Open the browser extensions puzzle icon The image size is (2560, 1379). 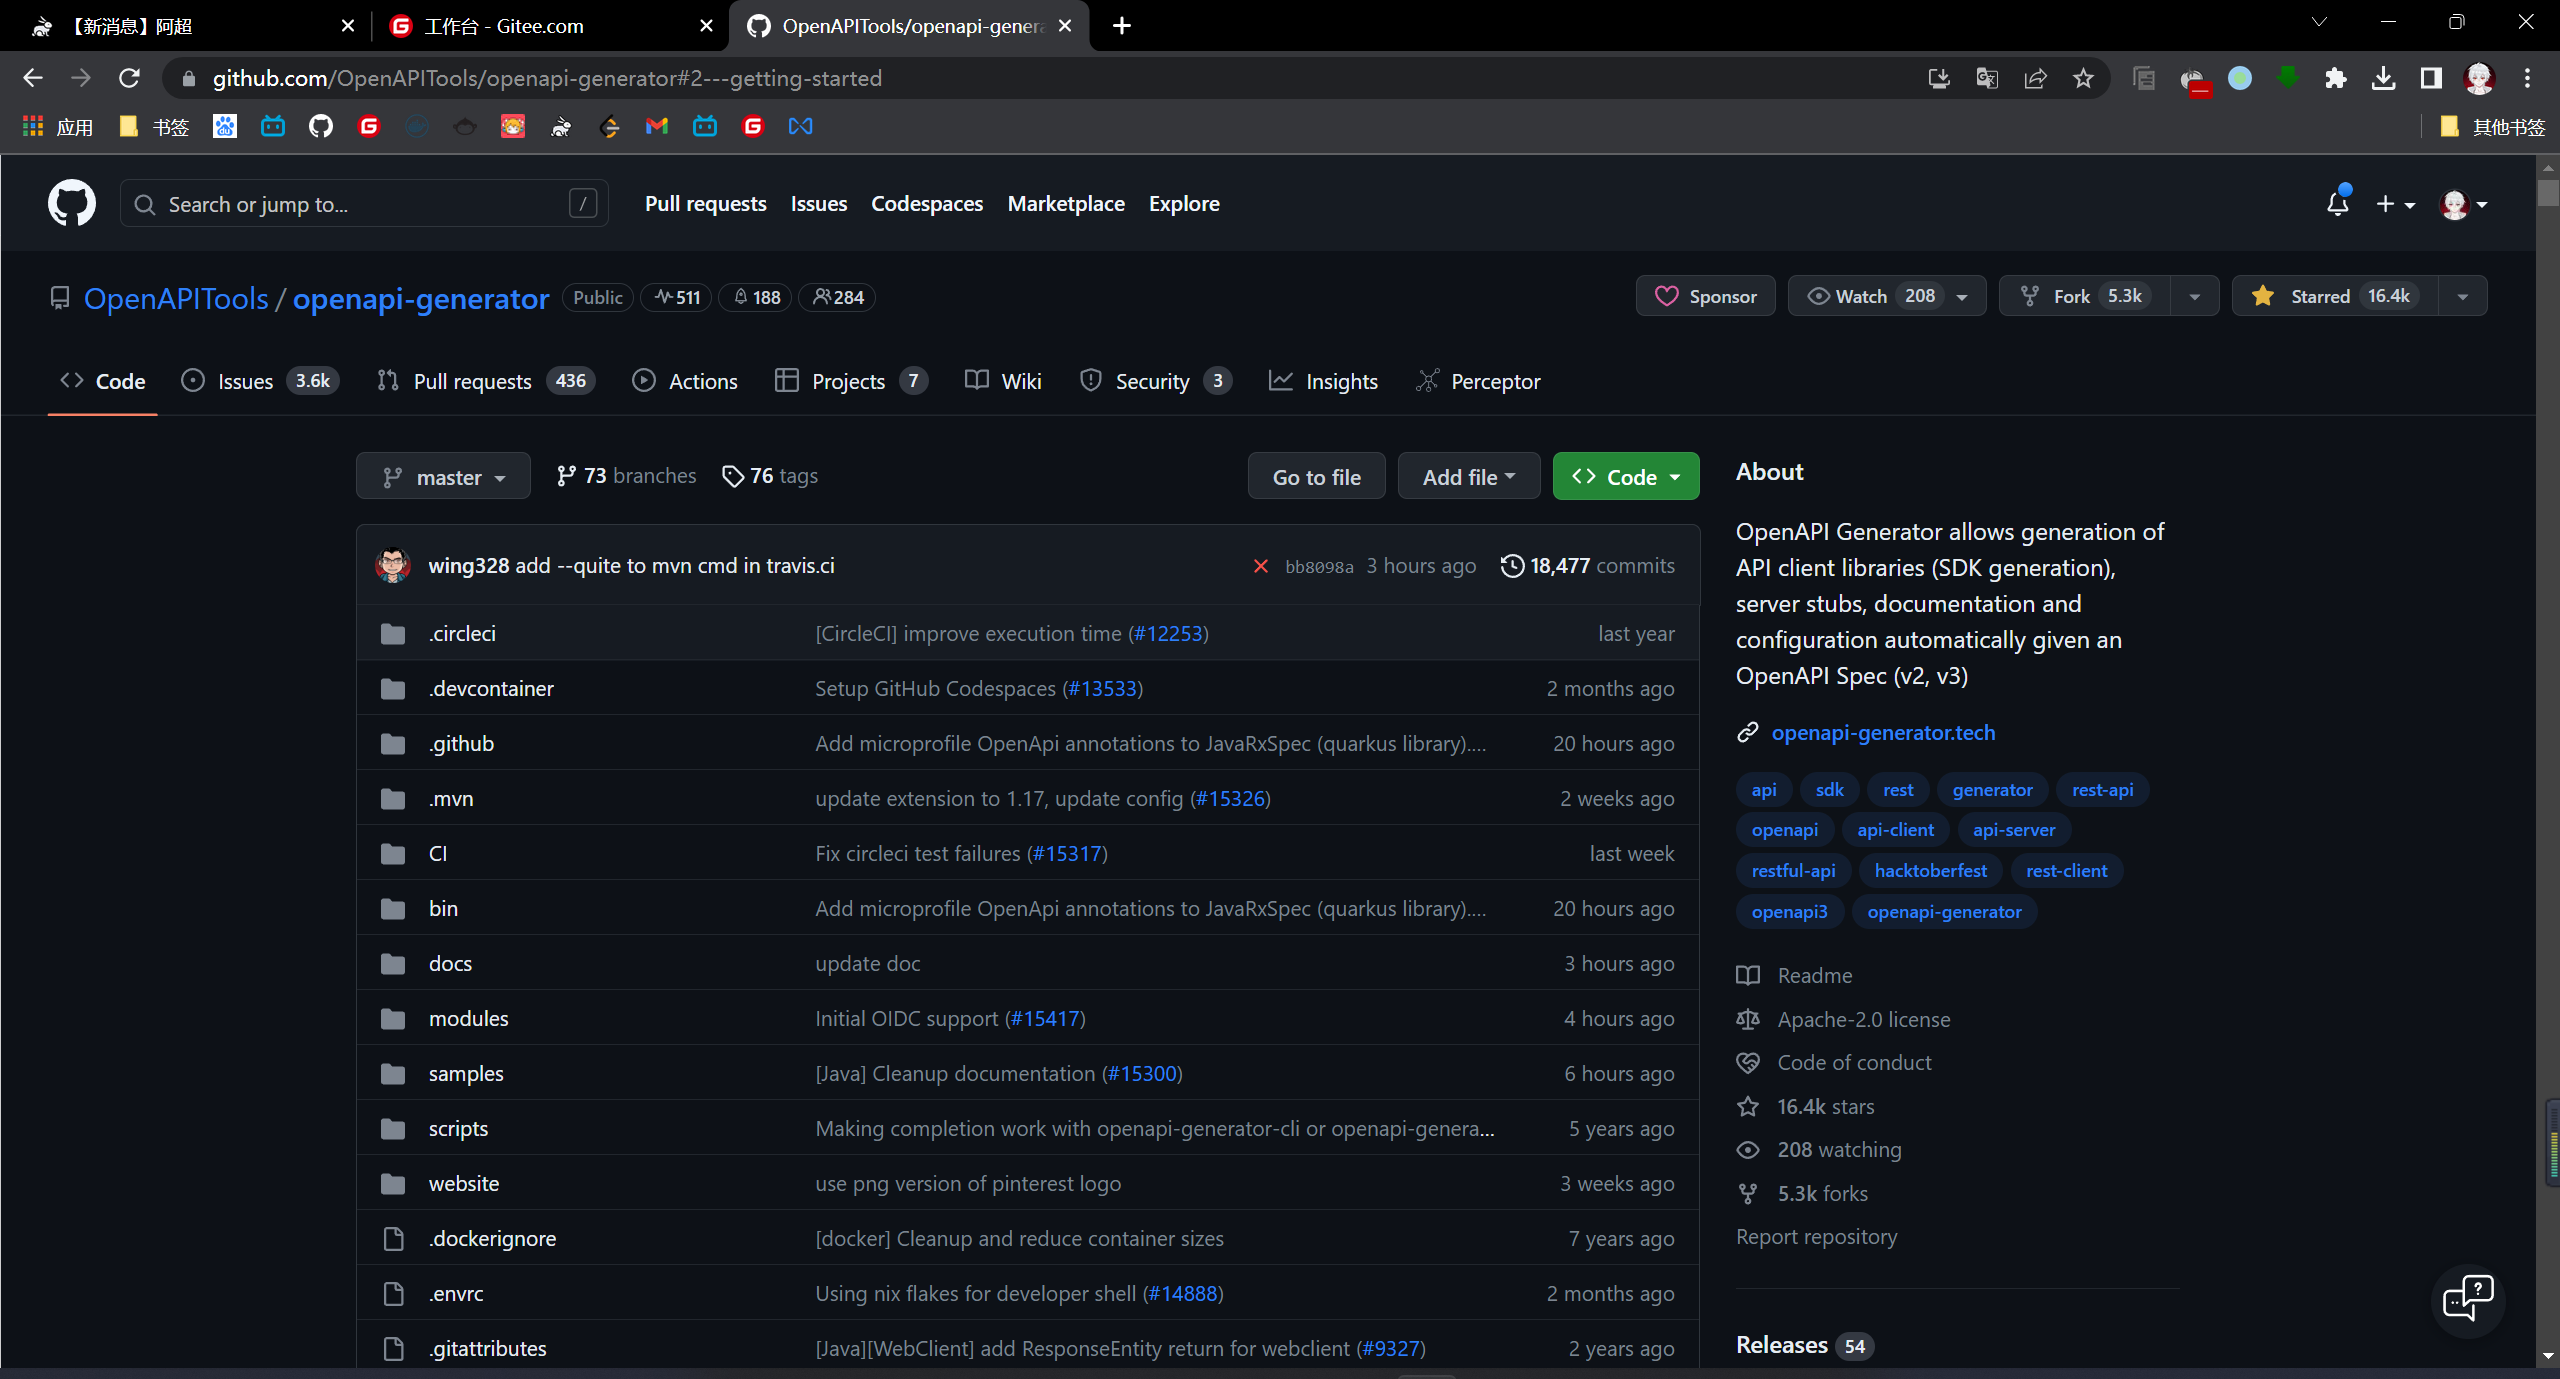tap(2335, 78)
